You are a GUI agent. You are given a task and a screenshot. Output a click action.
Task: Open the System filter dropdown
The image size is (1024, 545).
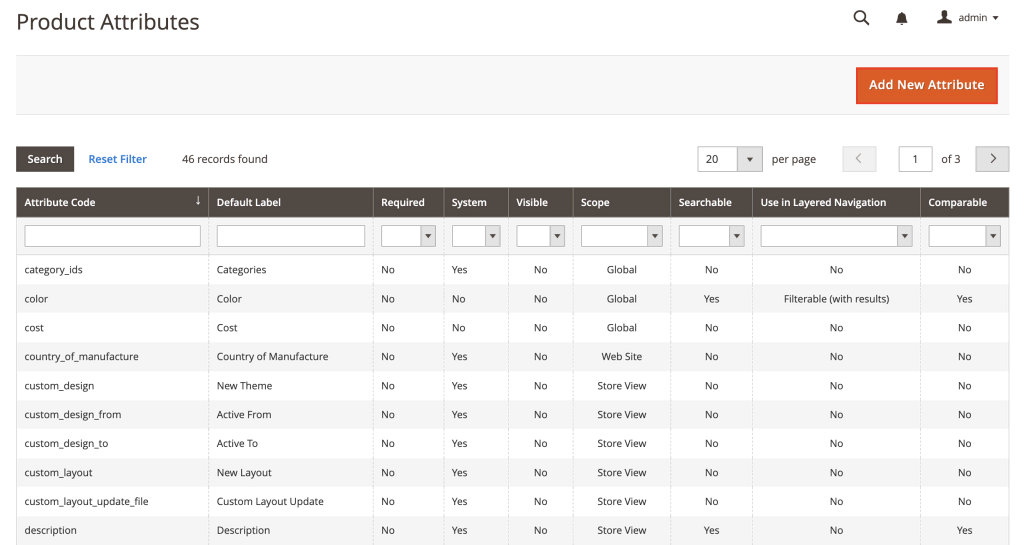click(x=476, y=236)
